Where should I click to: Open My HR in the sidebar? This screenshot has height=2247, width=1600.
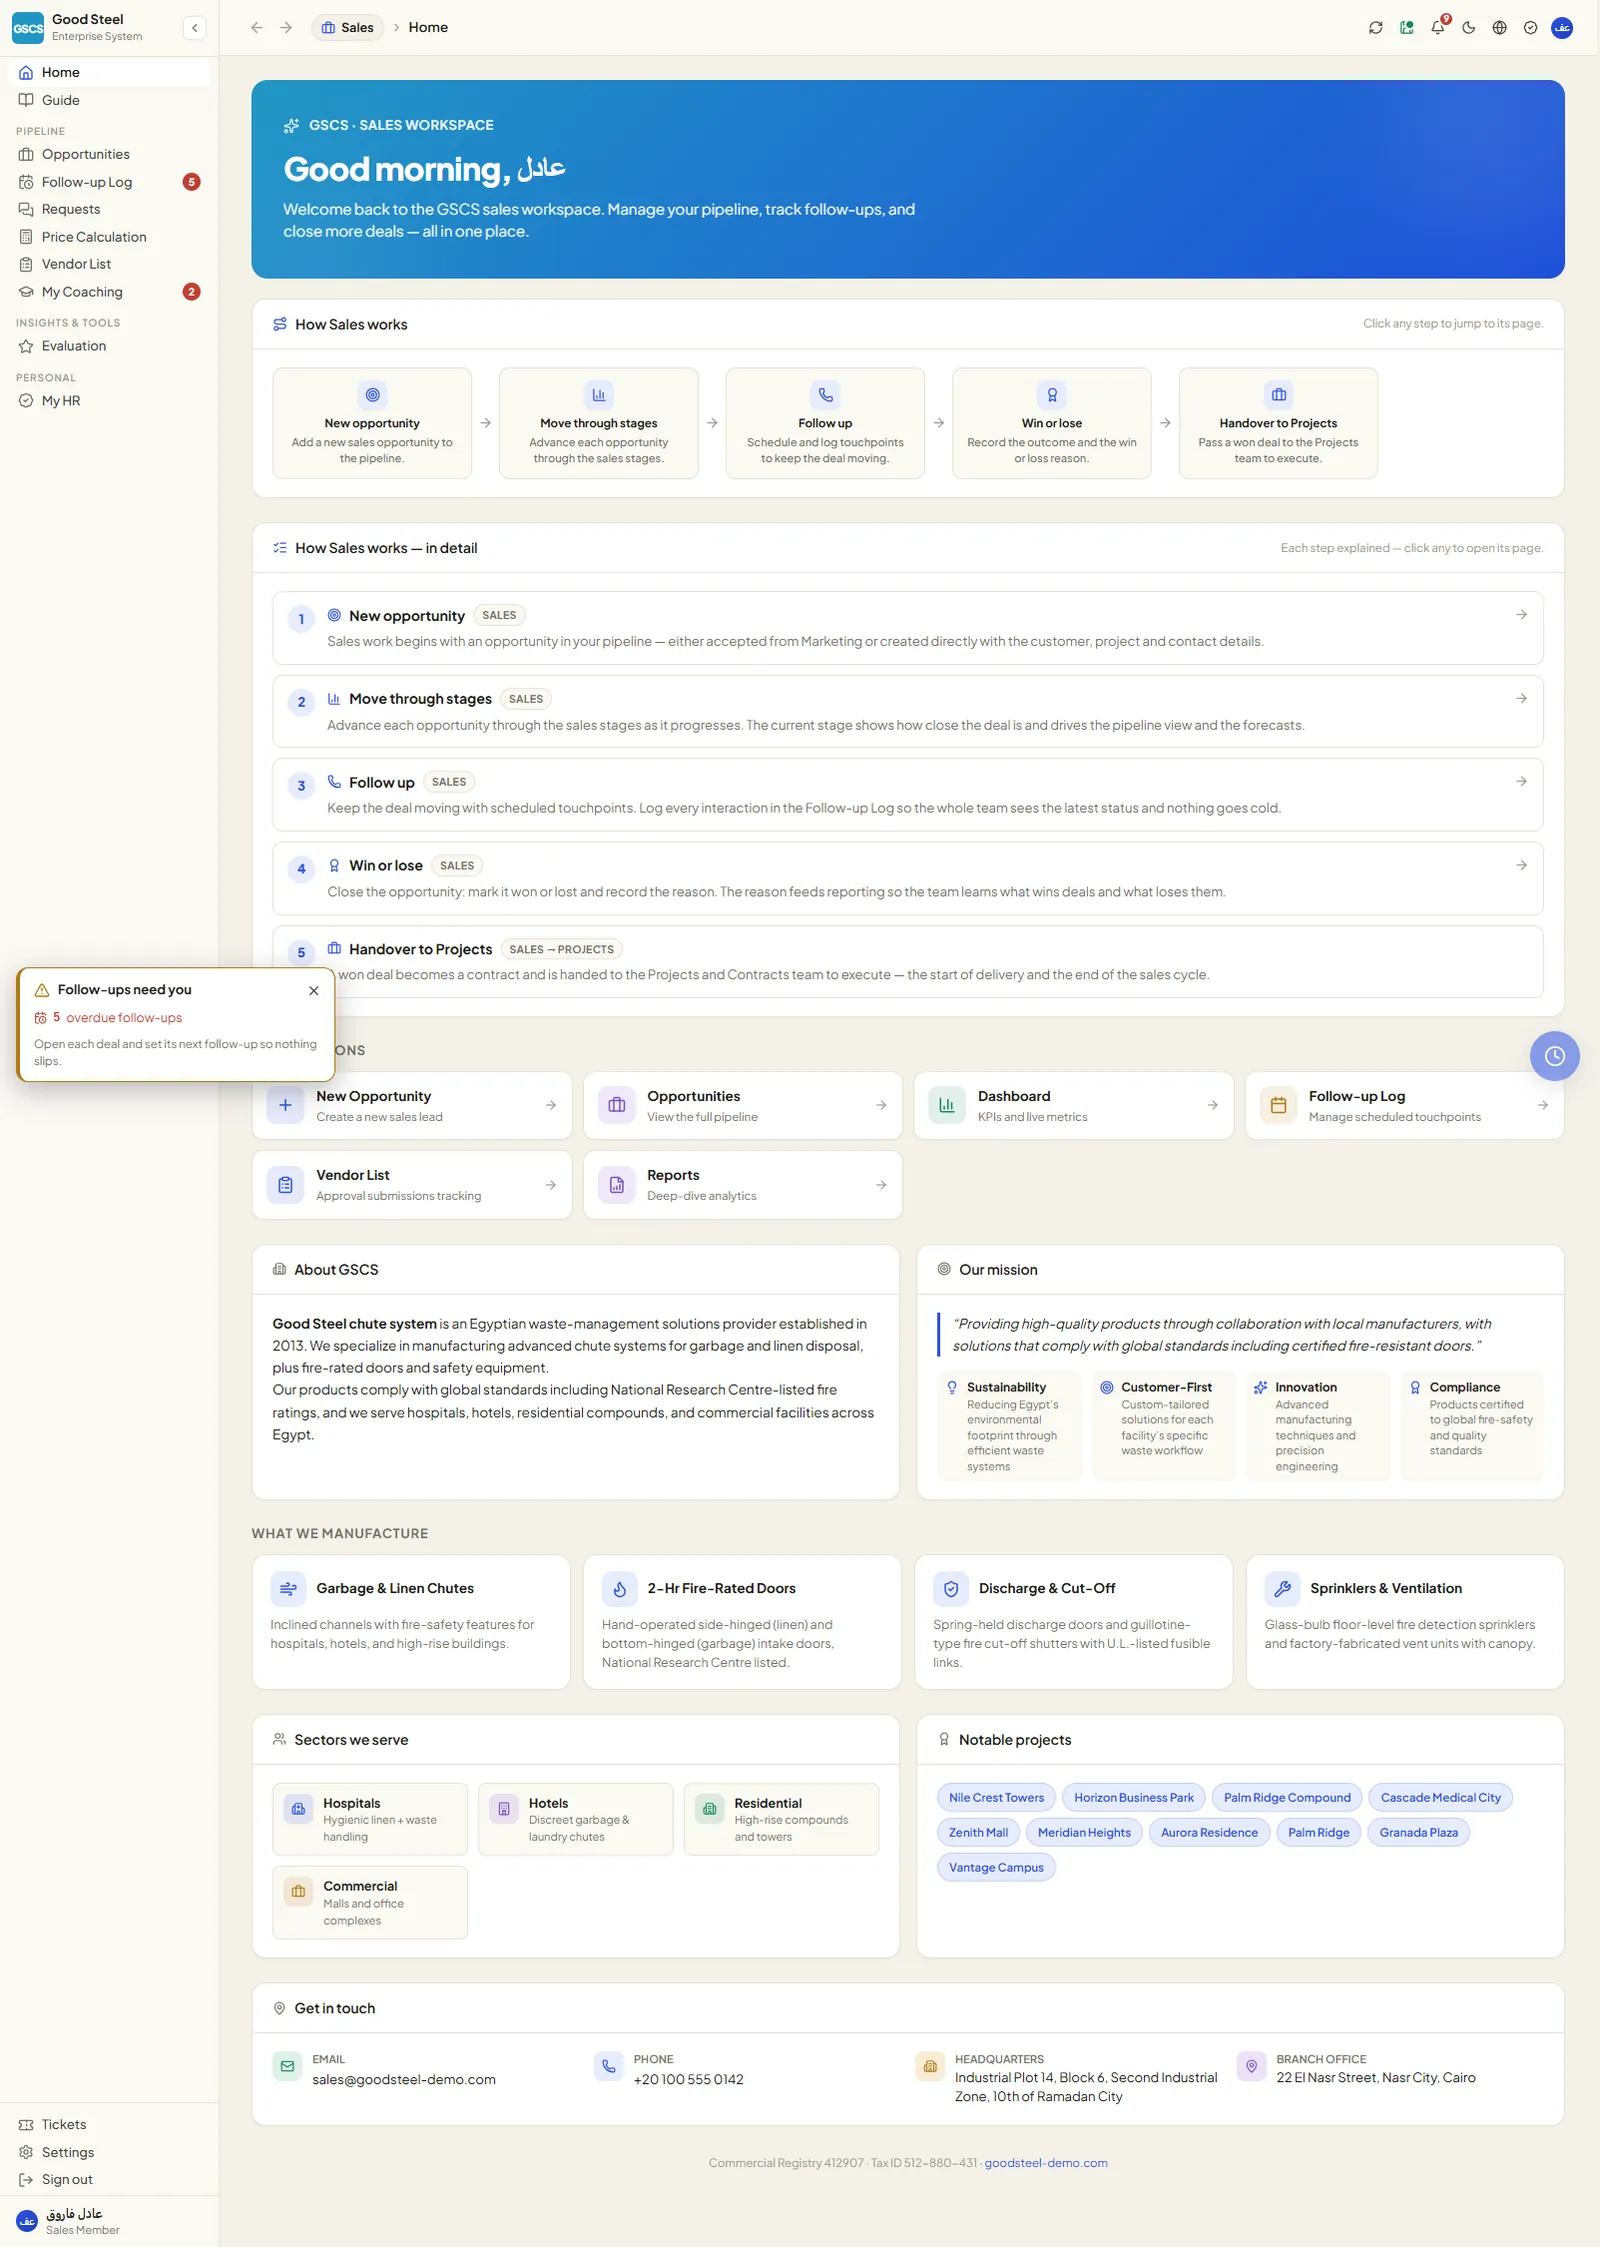(109, 401)
